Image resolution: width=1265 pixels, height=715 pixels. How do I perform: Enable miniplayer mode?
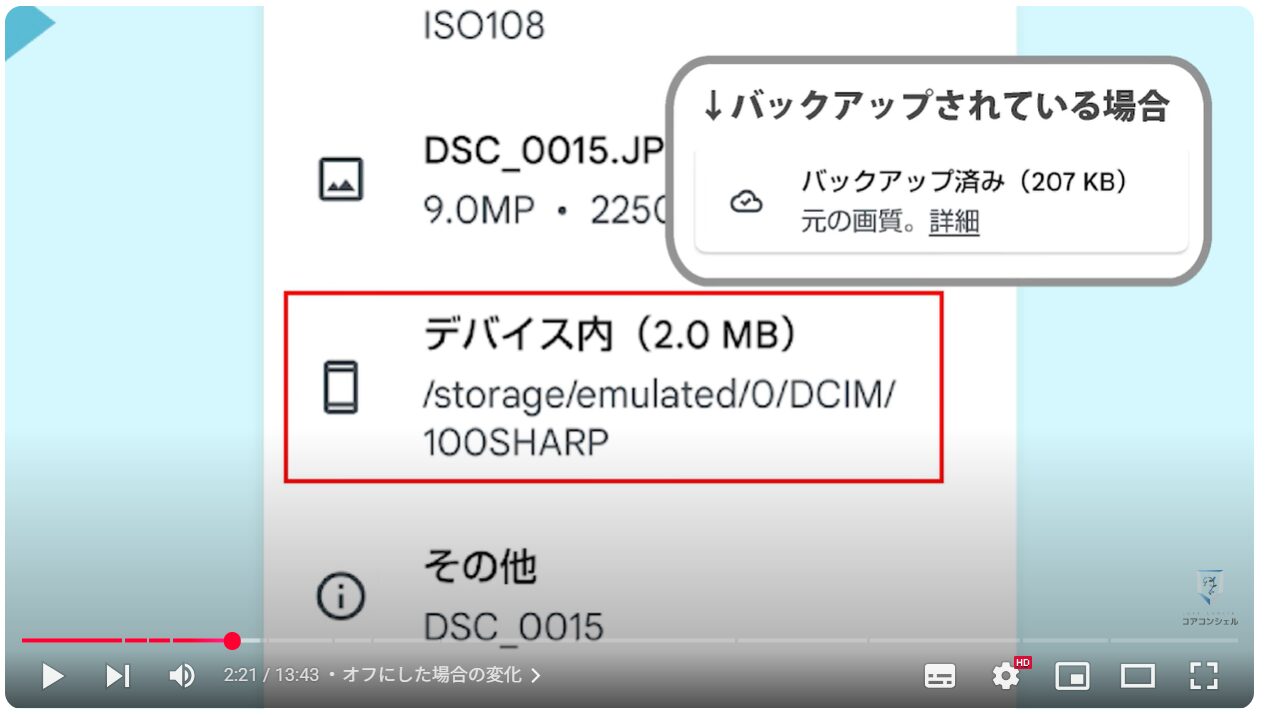click(x=1072, y=677)
